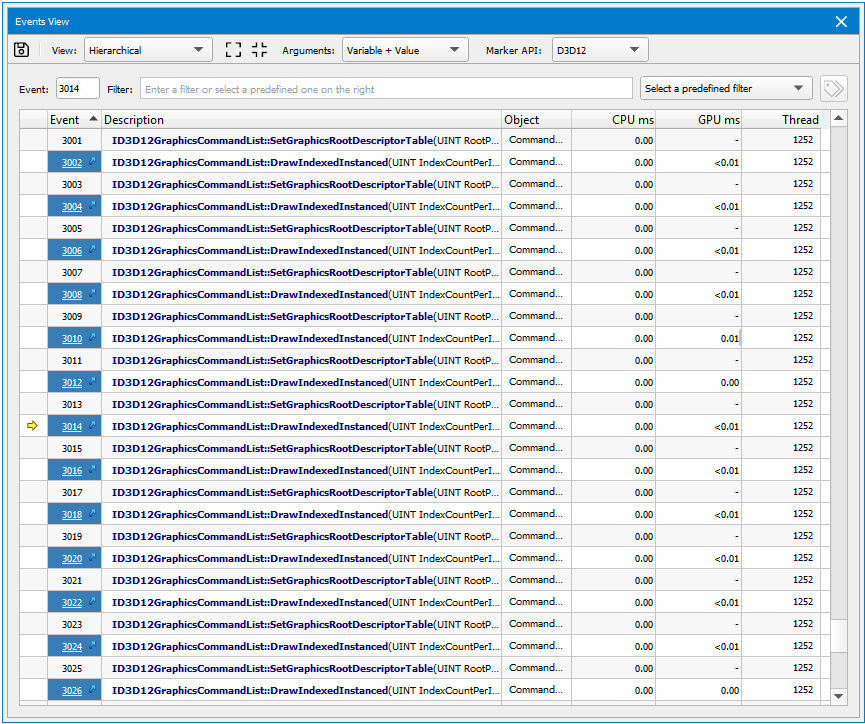865x724 pixels.
Task: Focus the Filter text field
Action: tap(385, 89)
